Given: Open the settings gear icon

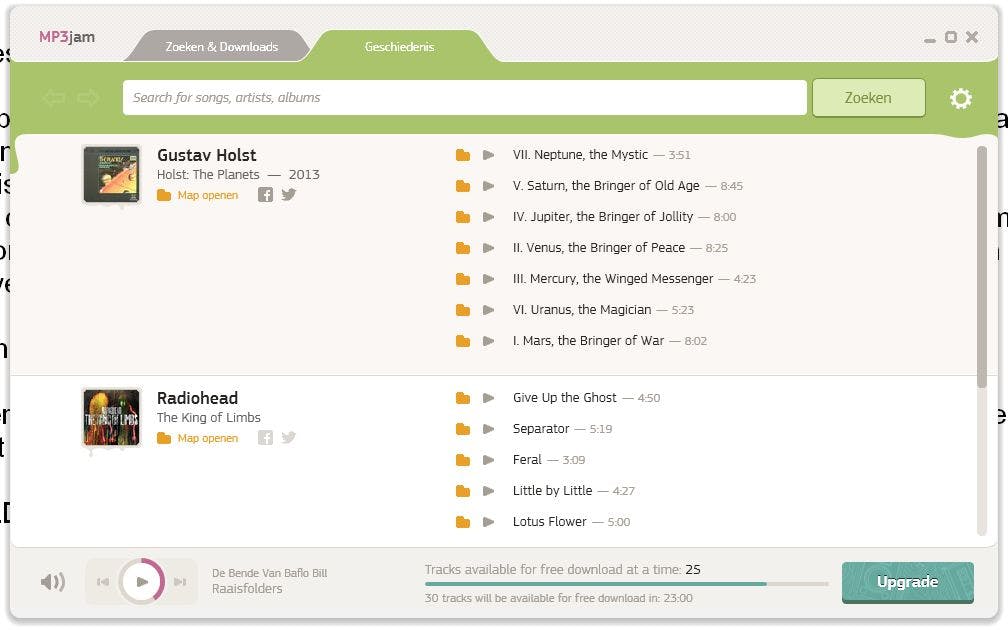Looking at the screenshot, I should click(x=960, y=98).
